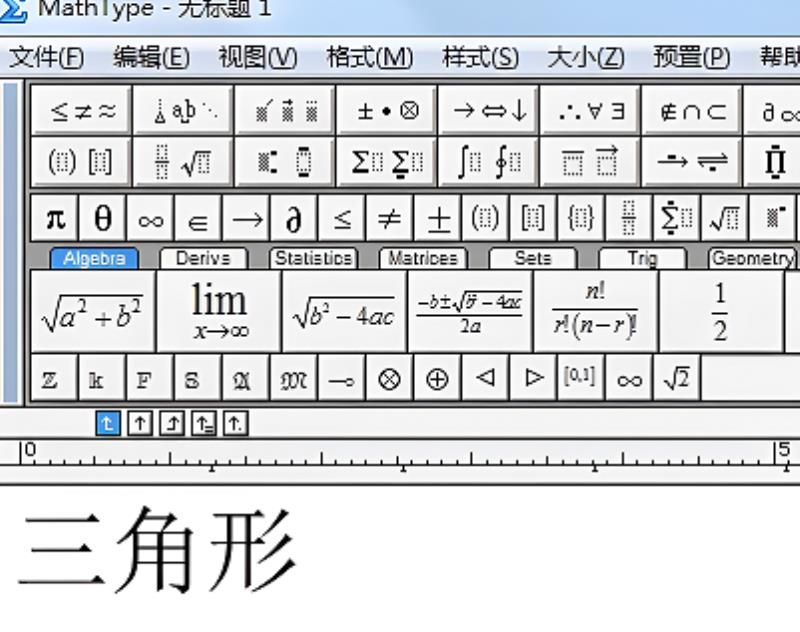Screen dimensions: 800x632
Task: Insert the not-equal symbol
Action: (x=390, y=218)
